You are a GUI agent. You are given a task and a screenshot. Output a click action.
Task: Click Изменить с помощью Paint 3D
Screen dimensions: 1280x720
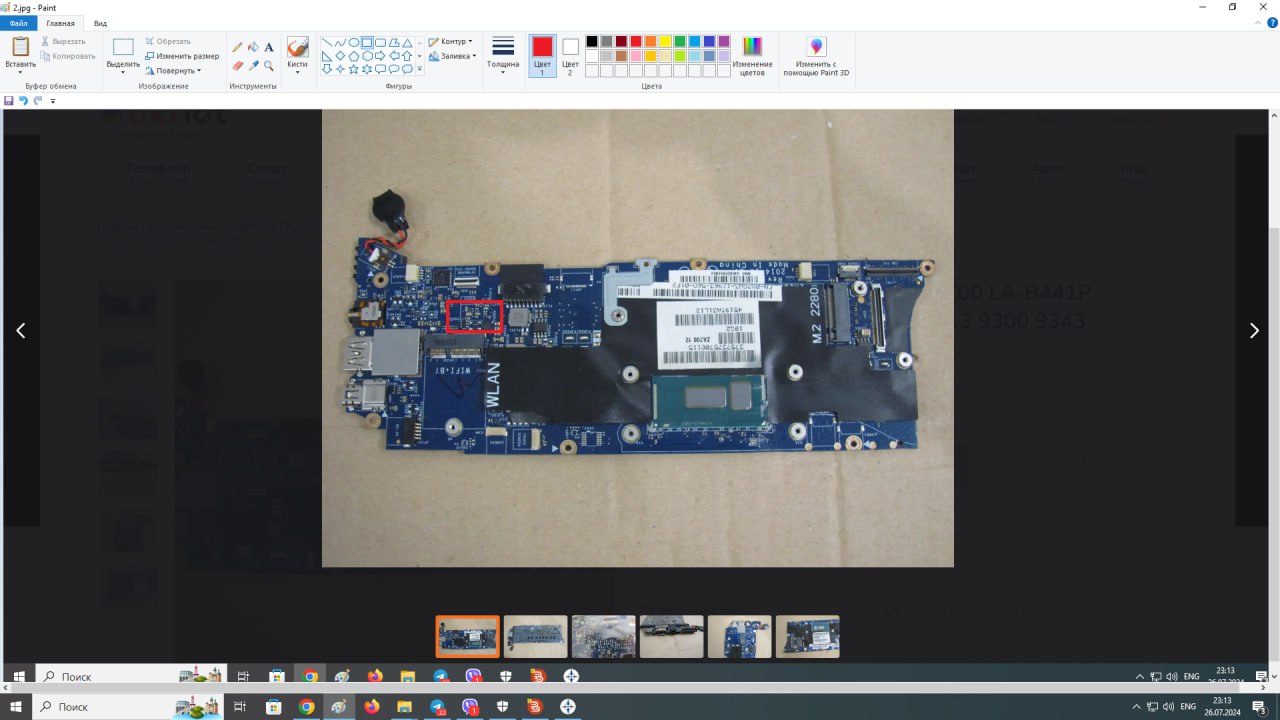(817, 55)
